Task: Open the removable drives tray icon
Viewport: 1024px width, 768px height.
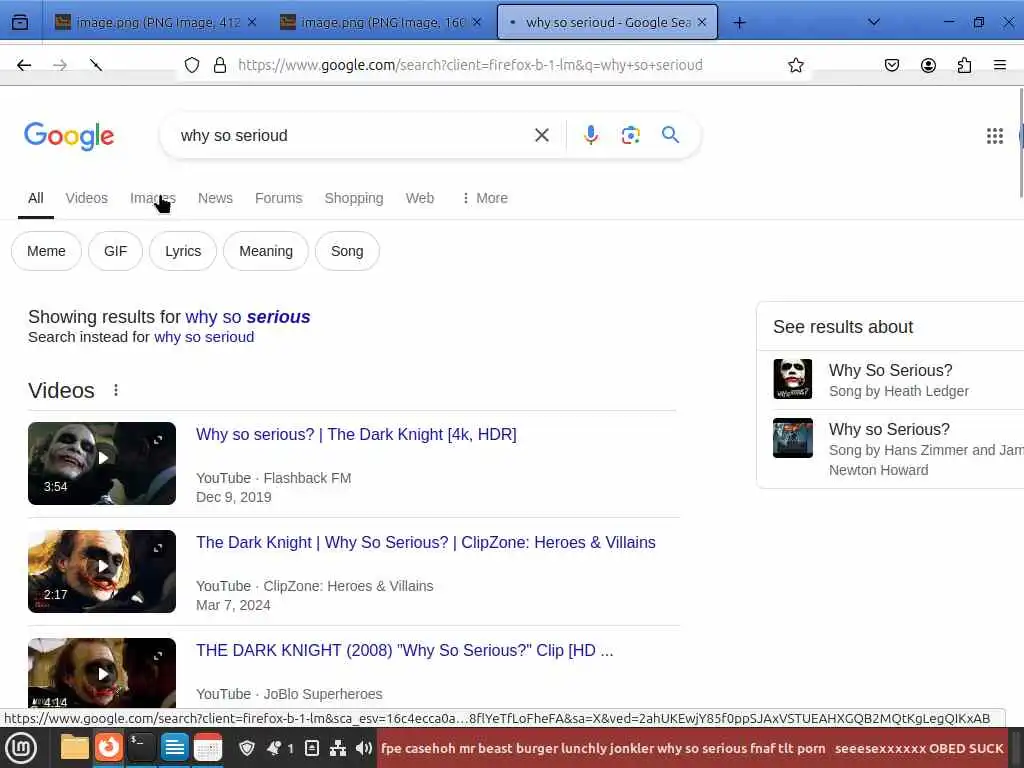Action: [312, 748]
